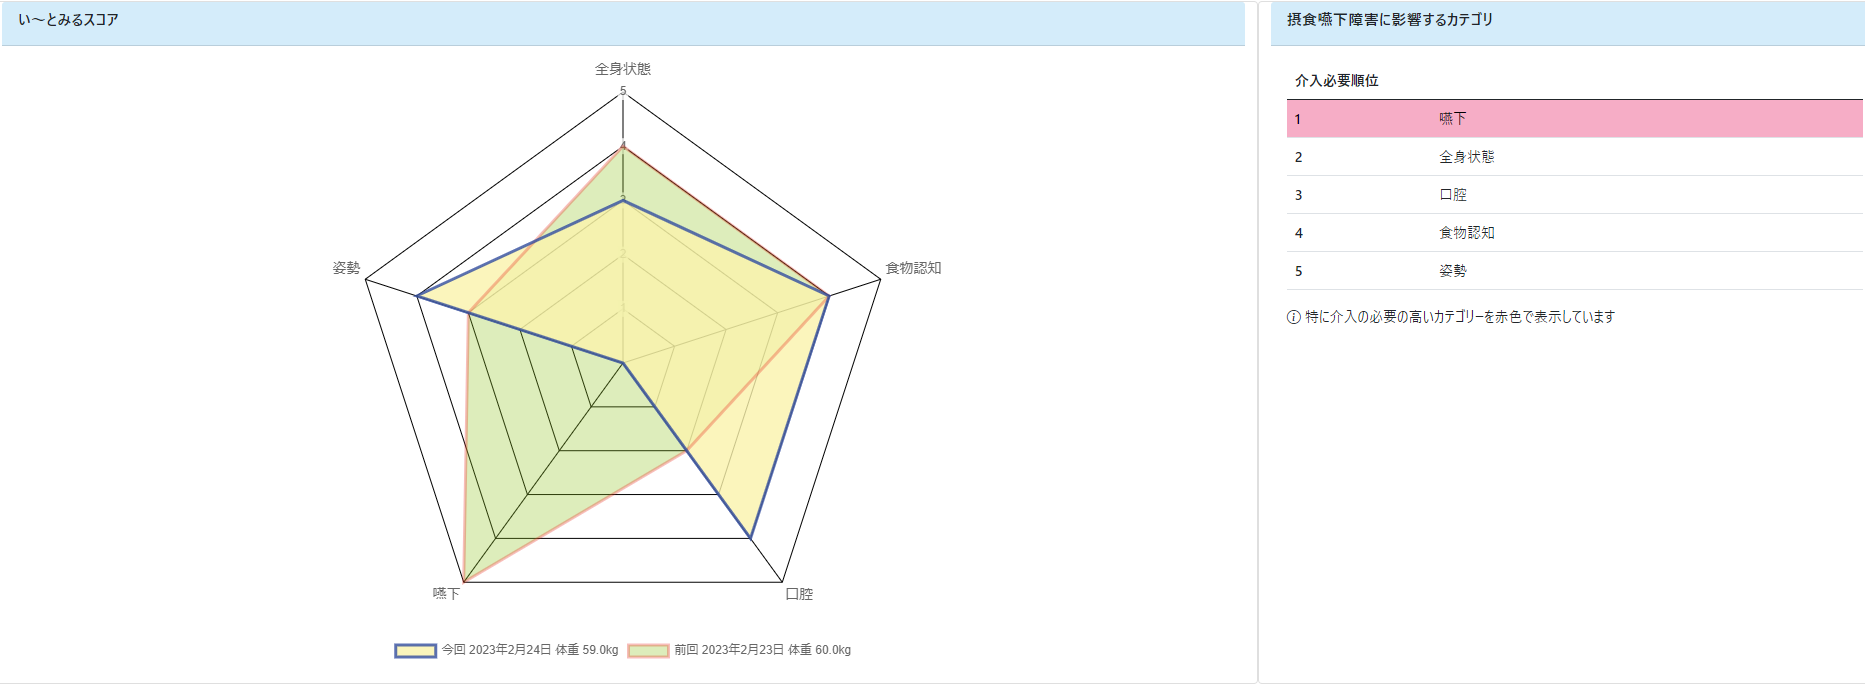Click the scale value 5 on the radar axis
The height and width of the screenshot is (687, 1865).
[x=623, y=92]
